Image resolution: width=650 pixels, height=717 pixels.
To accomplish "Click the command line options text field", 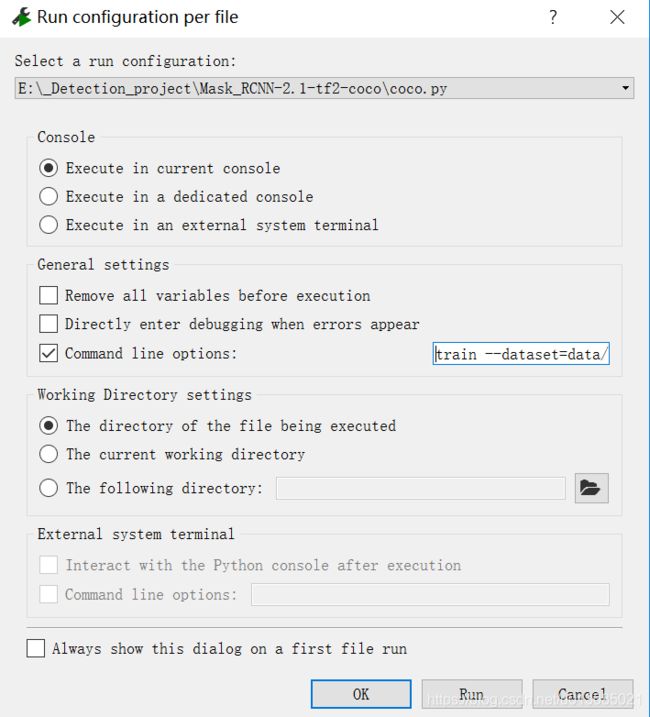I will click(521, 353).
